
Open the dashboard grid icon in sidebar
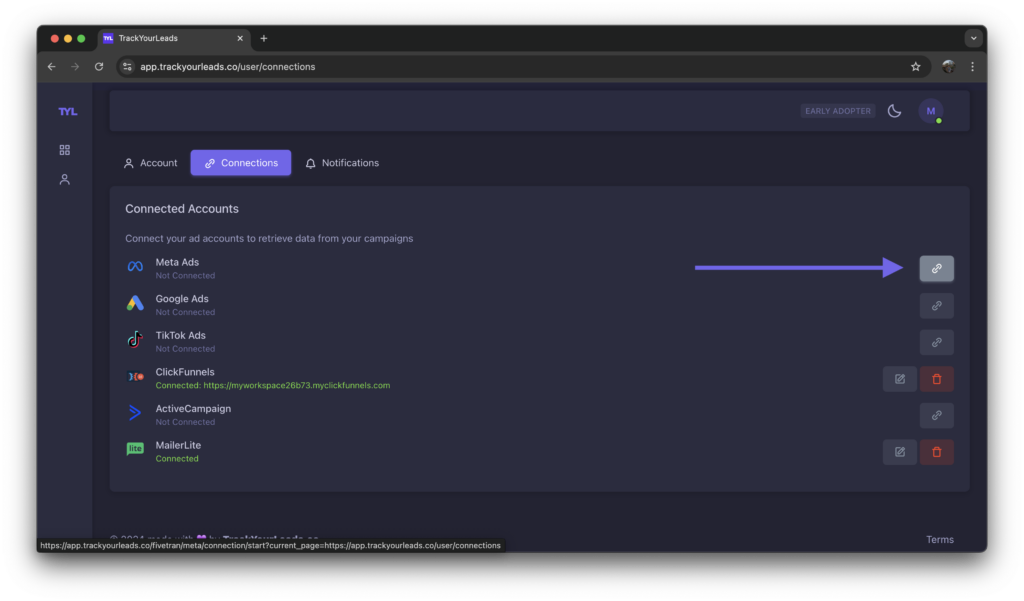click(65, 150)
